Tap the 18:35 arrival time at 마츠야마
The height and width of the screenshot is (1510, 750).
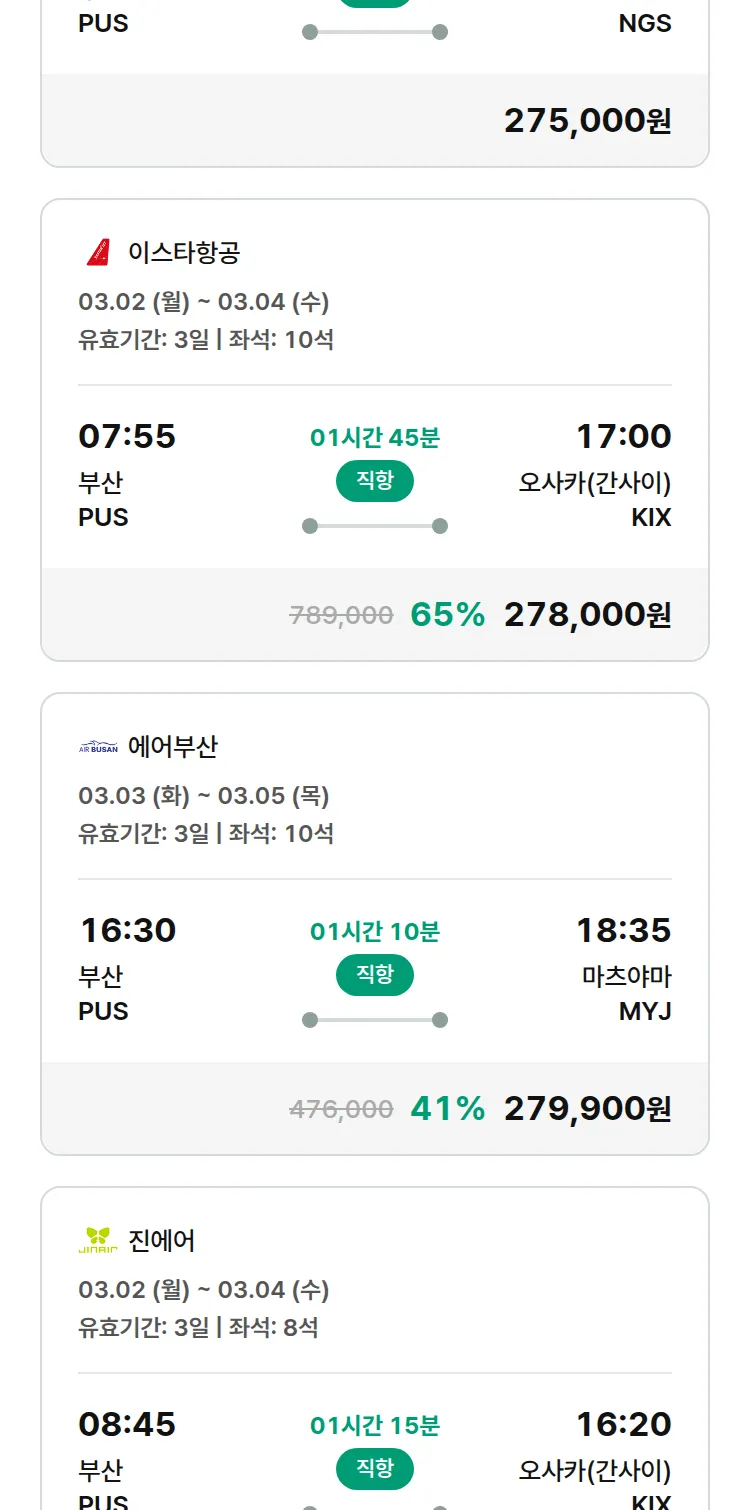tap(623, 931)
